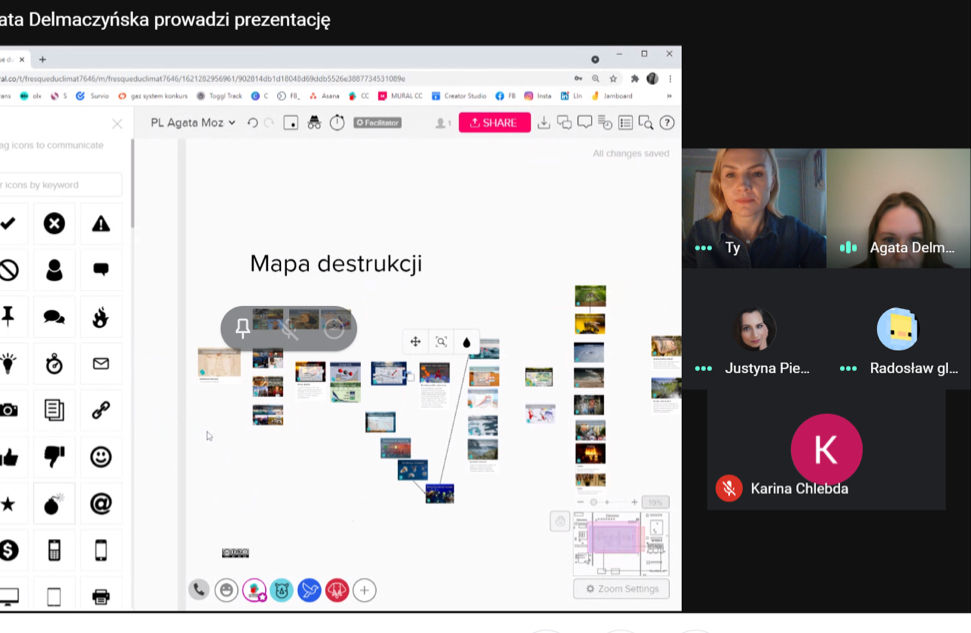
Task: Focus the icons keyword search field
Action: pyautogui.click(x=61, y=185)
